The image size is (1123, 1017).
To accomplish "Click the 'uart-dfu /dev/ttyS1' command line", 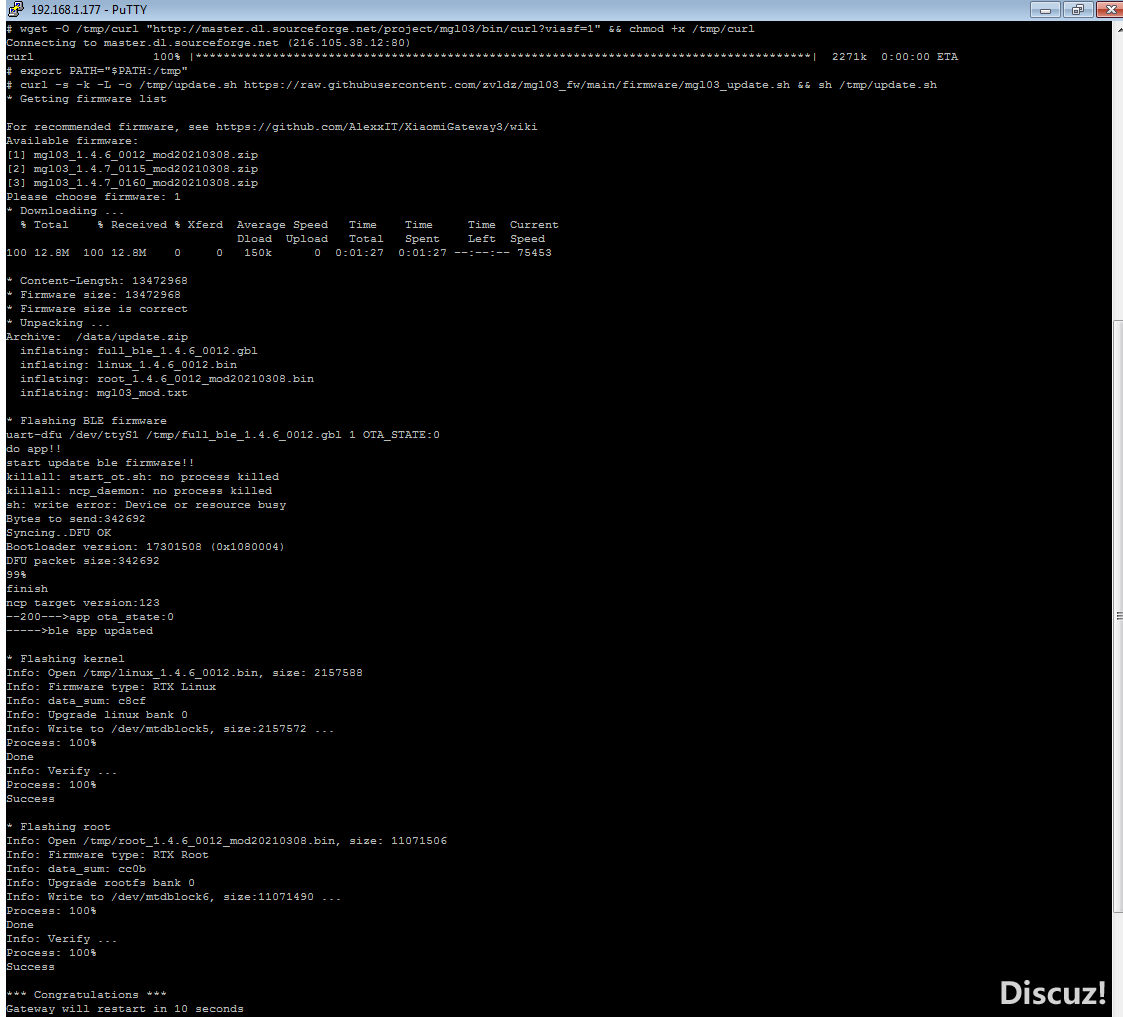I will [x=223, y=435].
